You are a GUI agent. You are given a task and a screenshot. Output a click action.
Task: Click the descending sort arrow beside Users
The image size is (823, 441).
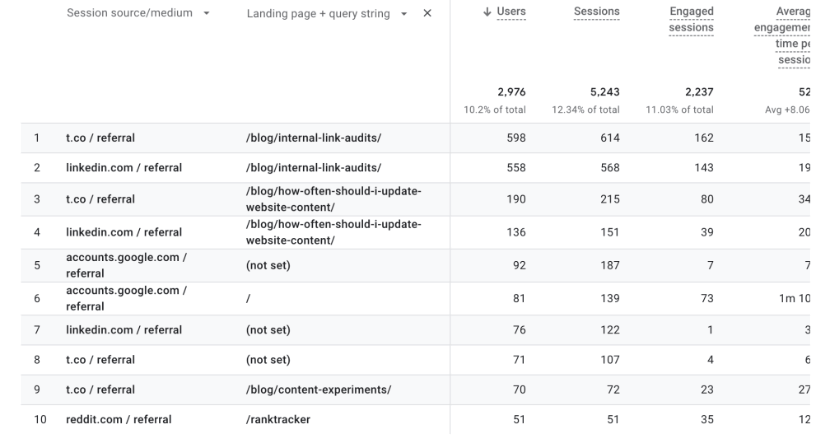(487, 12)
